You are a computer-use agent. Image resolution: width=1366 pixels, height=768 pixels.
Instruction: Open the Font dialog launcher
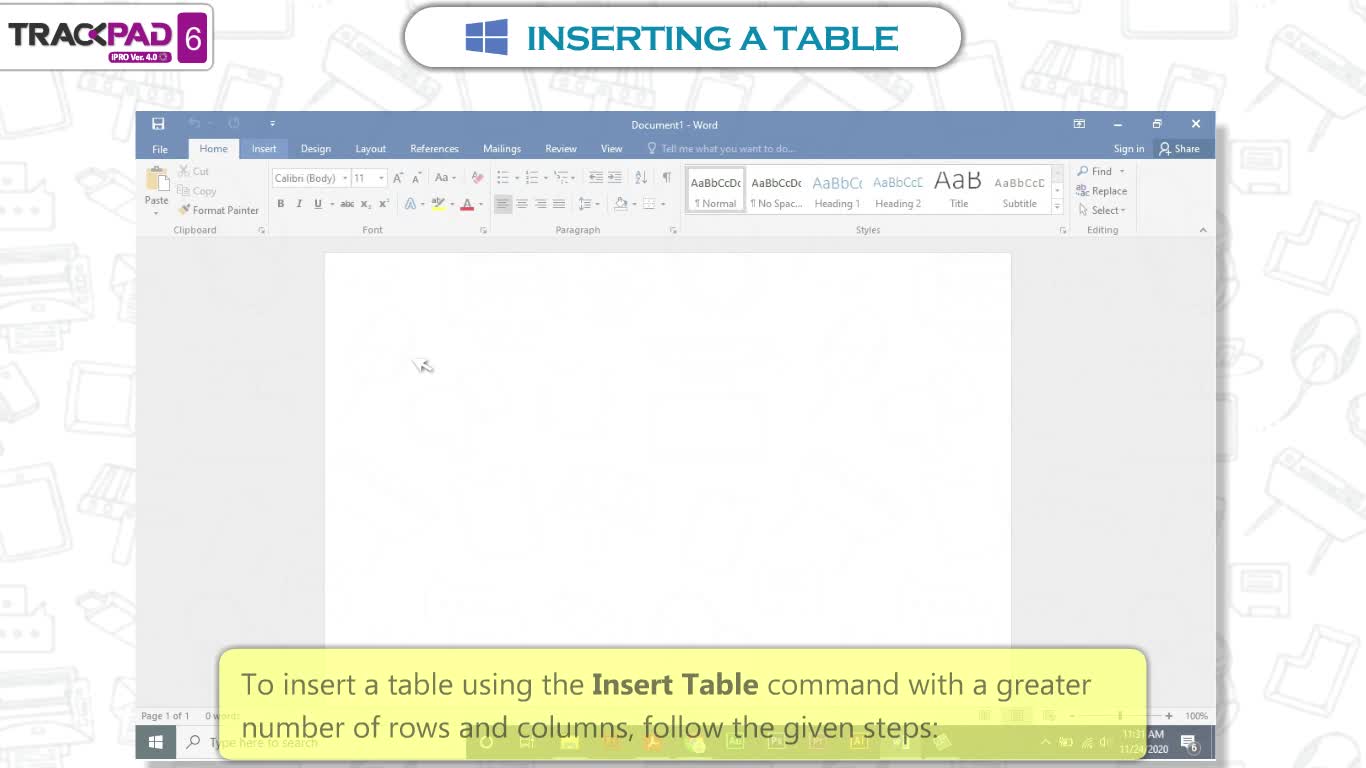point(483,230)
